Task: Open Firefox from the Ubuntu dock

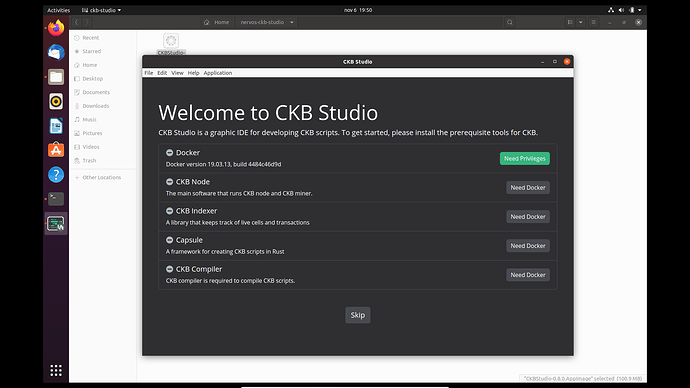Action: [56, 28]
